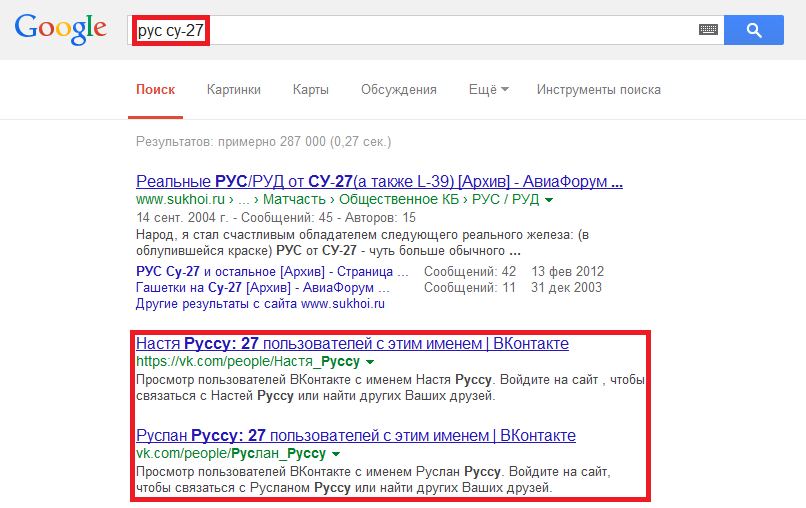Open the Гашетки на Су-27 sublink
Image resolution: width=806 pixels, height=508 pixels.
tap(263, 287)
